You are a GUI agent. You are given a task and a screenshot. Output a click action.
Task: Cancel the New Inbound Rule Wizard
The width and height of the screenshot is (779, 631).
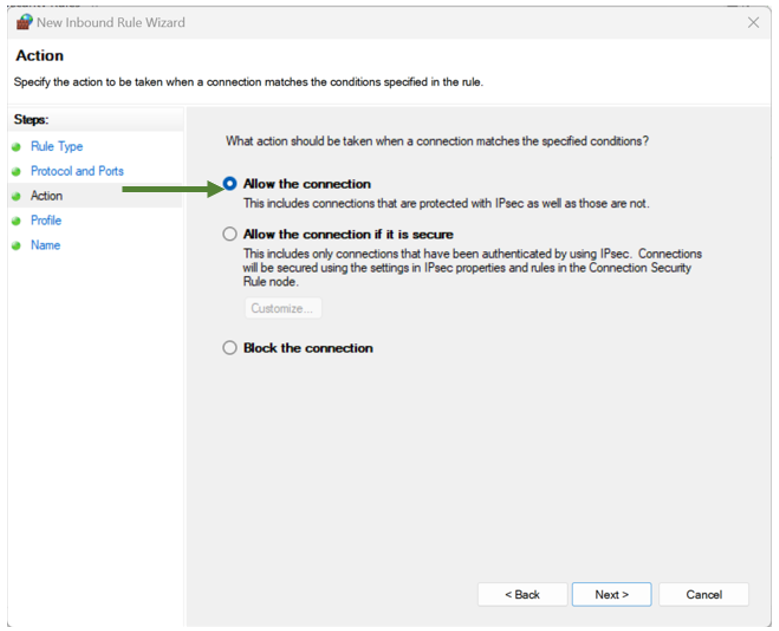point(703,594)
